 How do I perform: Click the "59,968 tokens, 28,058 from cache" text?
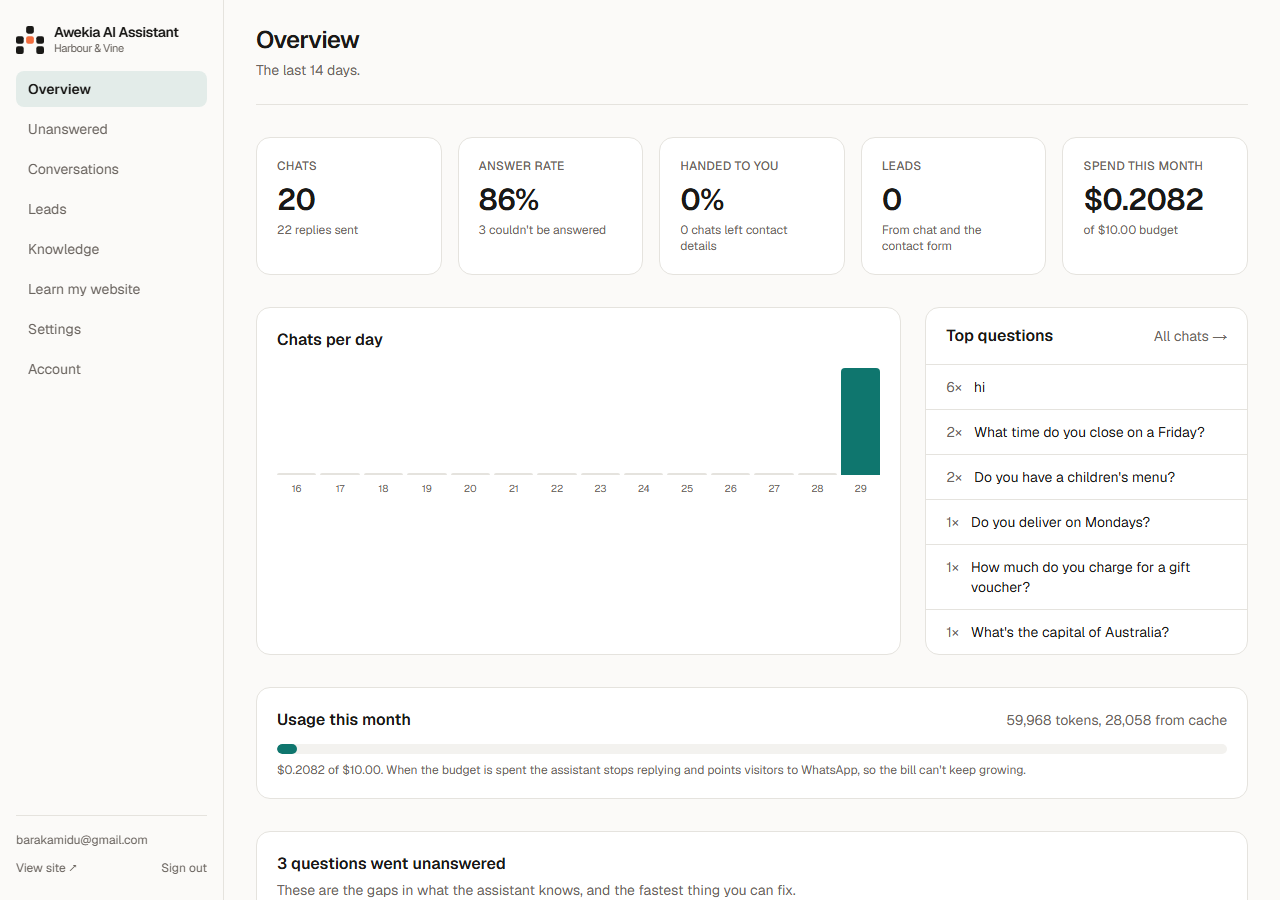click(x=1116, y=720)
